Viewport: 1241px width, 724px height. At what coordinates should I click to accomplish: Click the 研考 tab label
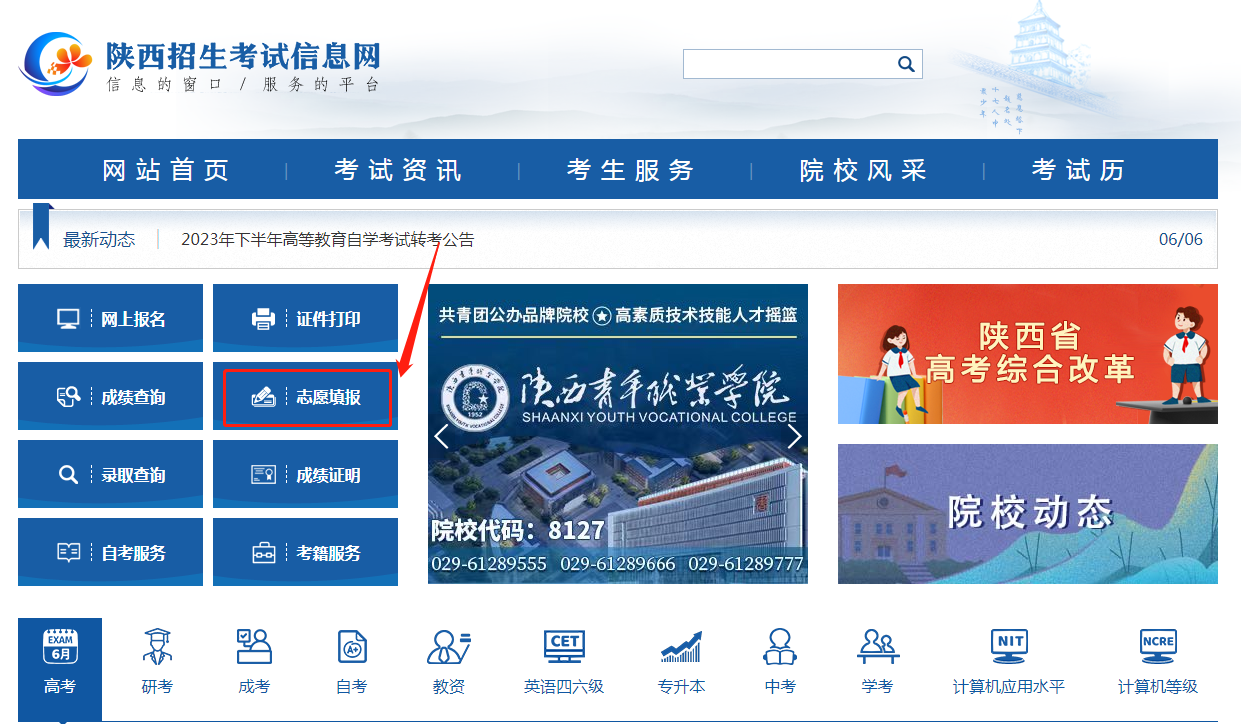pos(157,687)
